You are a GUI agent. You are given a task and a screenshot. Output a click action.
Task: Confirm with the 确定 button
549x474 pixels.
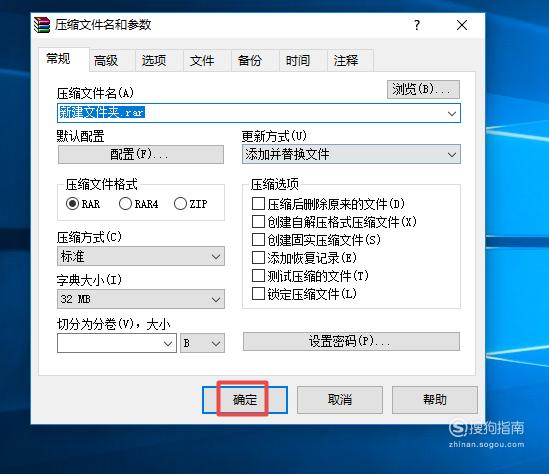[245, 400]
